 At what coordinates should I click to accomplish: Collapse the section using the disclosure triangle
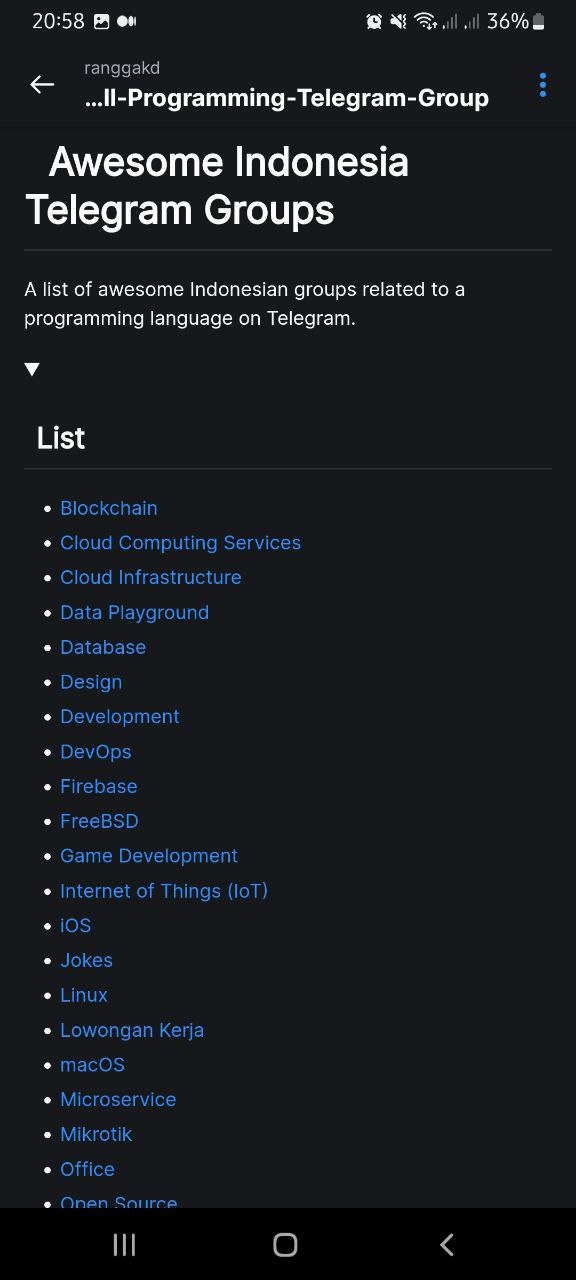pos(31,369)
